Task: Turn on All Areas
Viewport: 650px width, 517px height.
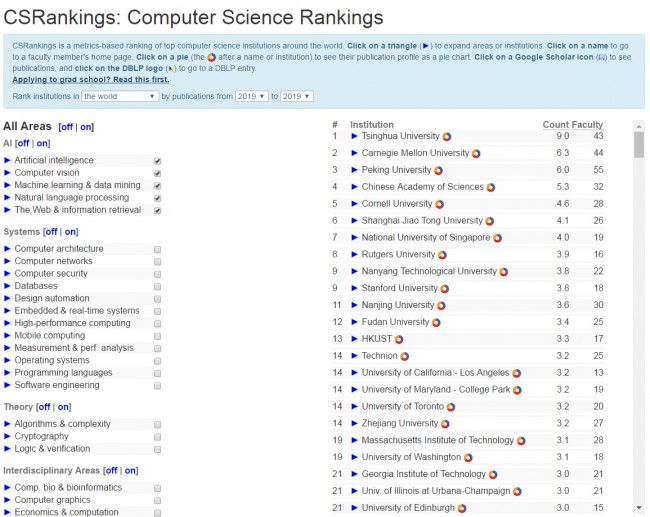Action: coord(86,127)
